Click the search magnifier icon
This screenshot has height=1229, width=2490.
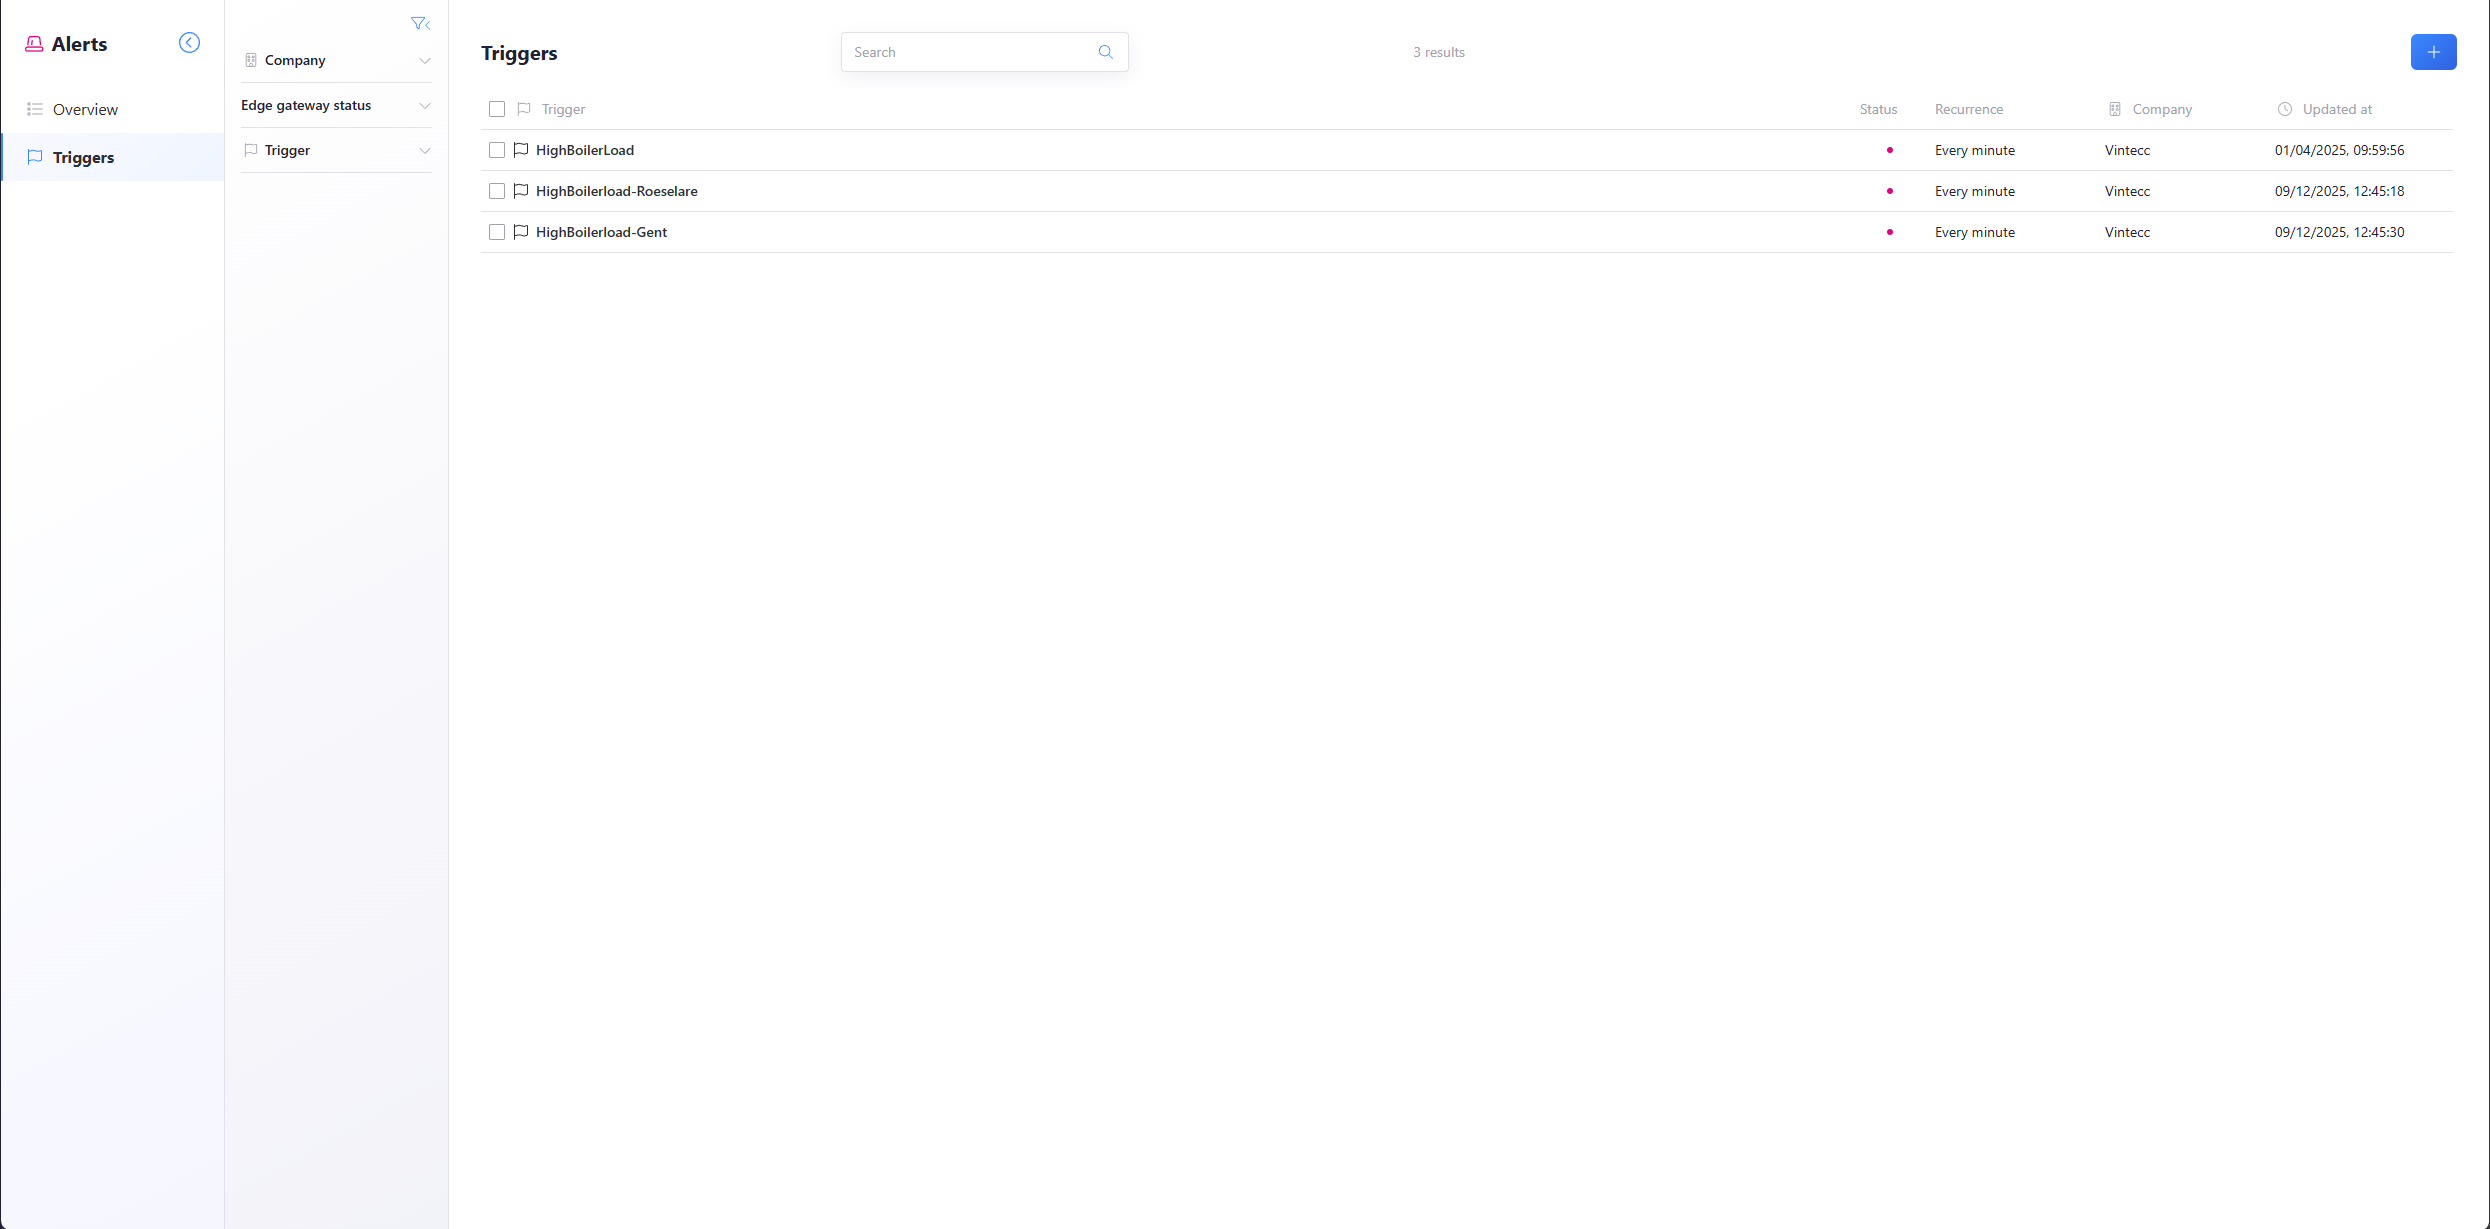pos(1105,52)
